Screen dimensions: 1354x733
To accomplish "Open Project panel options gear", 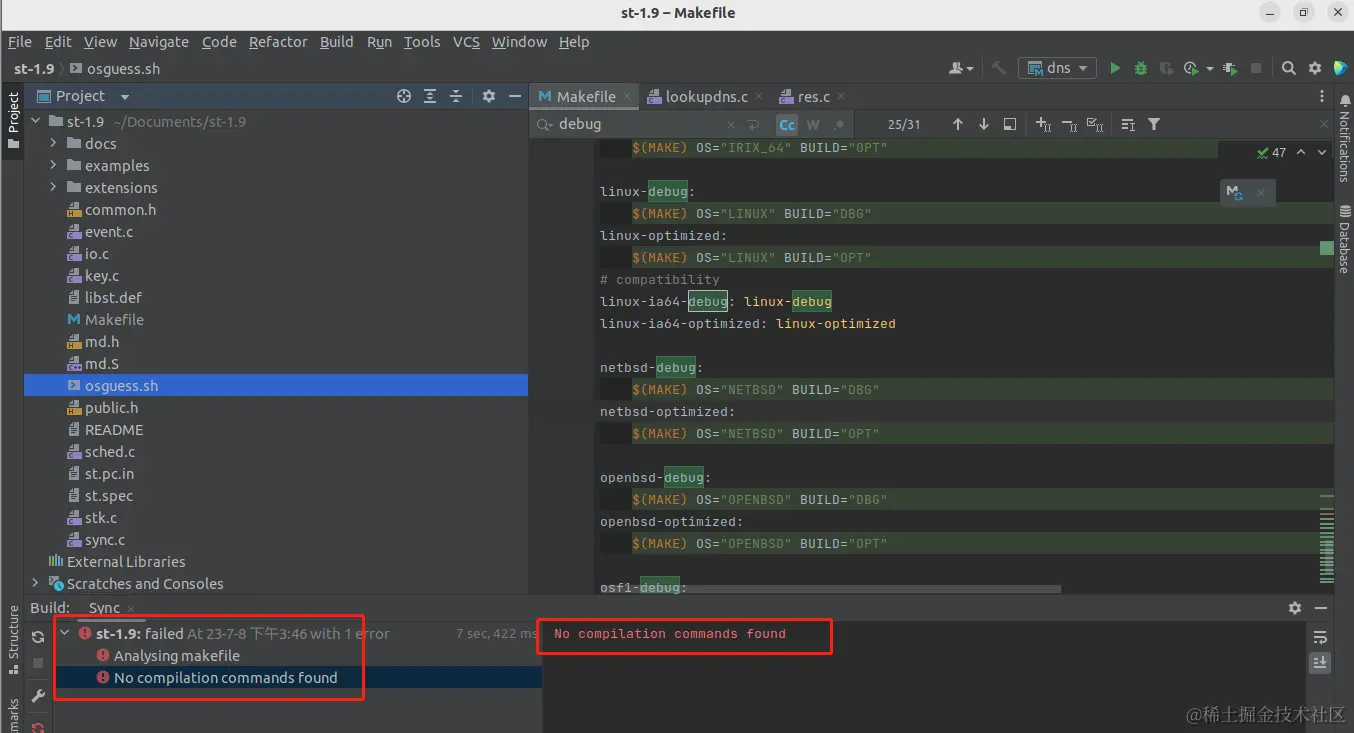I will pos(489,96).
